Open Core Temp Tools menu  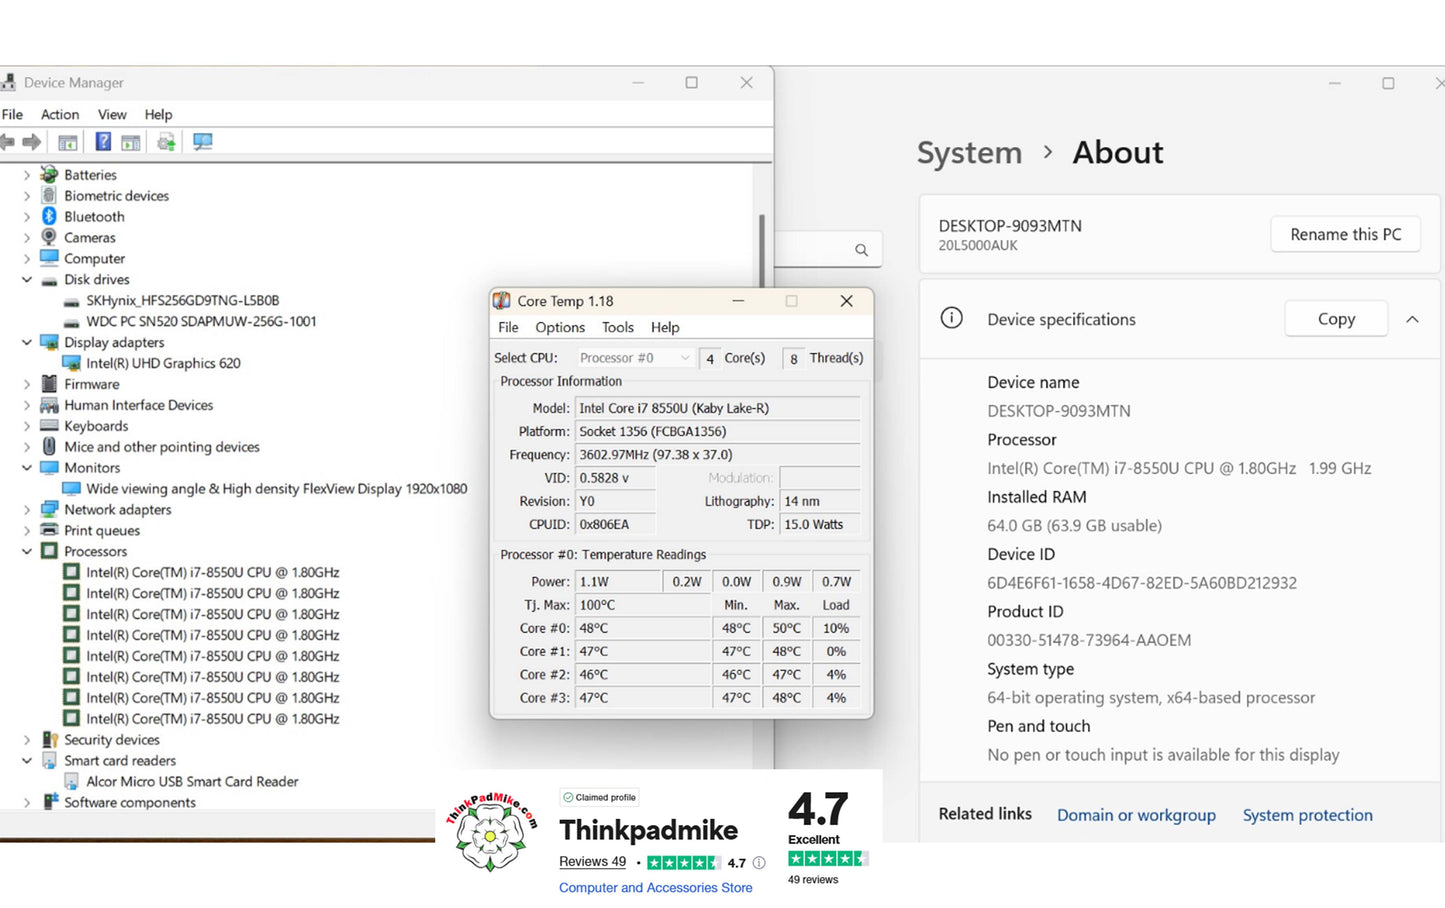click(x=618, y=327)
